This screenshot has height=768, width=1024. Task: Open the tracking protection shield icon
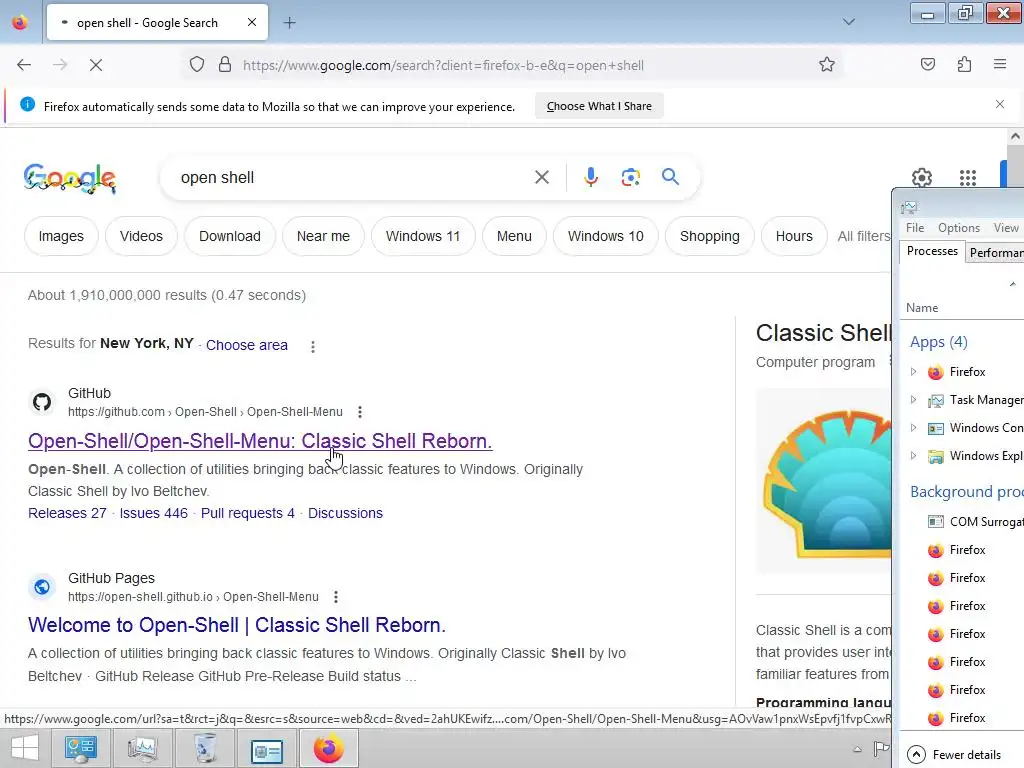point(197,65)
